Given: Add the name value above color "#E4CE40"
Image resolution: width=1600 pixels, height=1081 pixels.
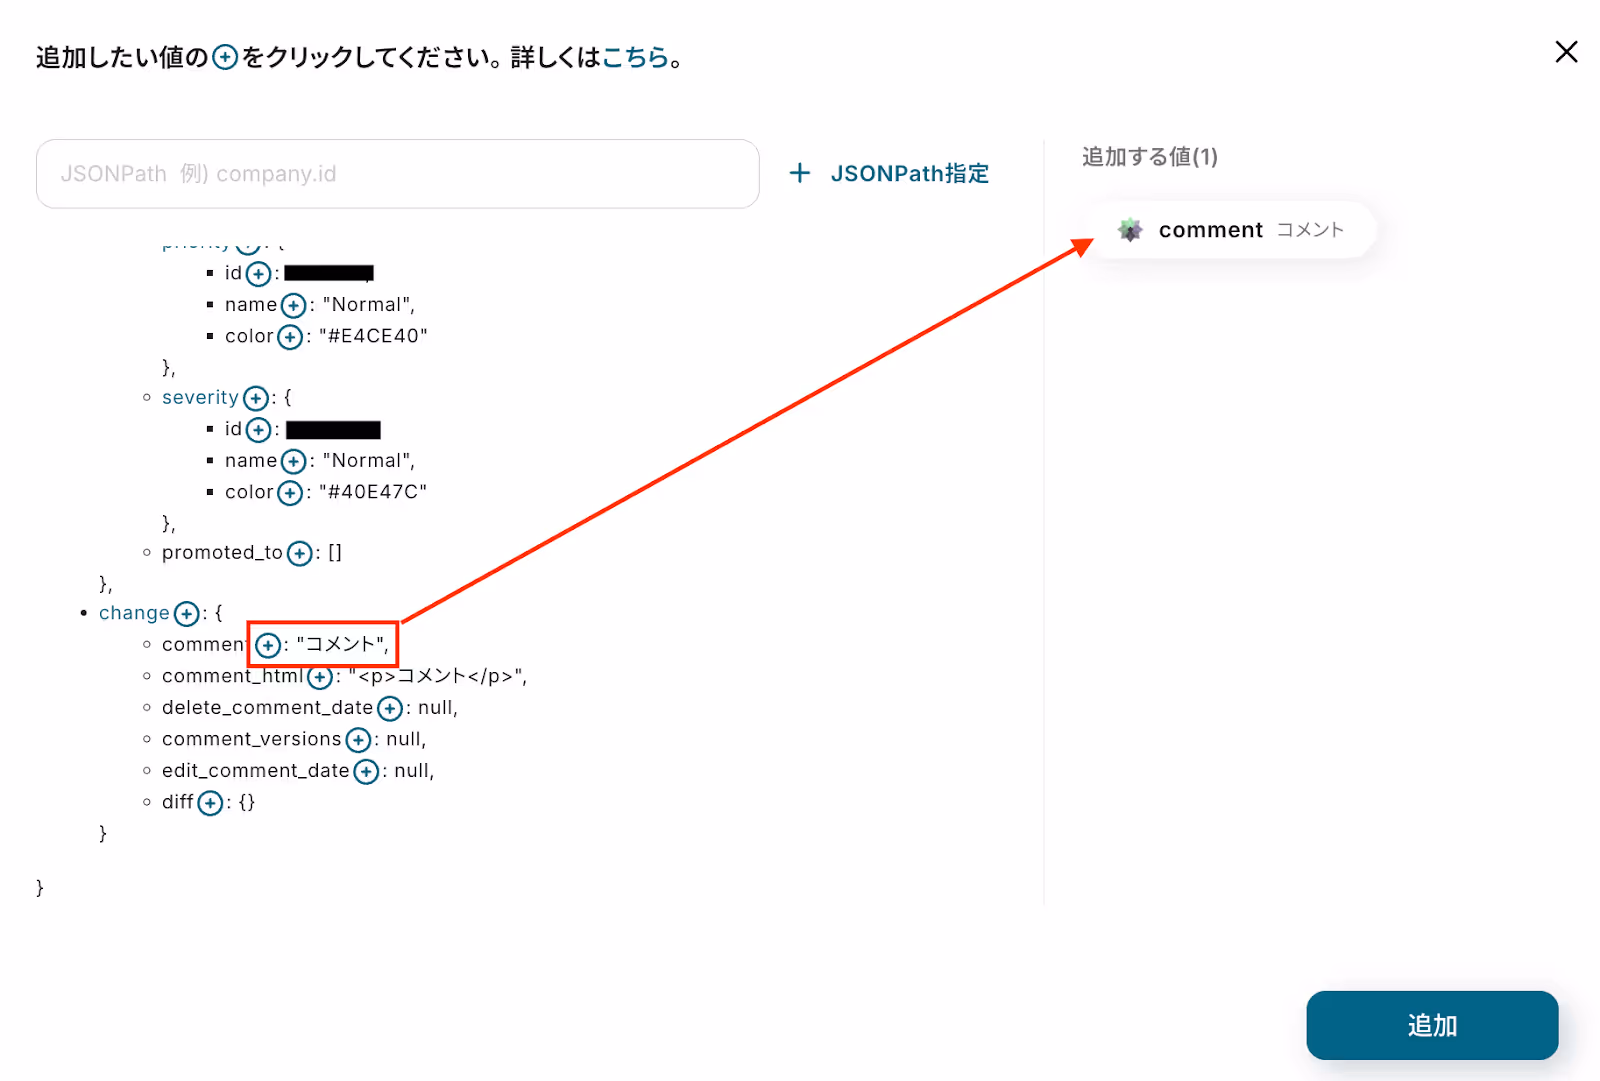Looking at the screenshot, I should (293, 305).
